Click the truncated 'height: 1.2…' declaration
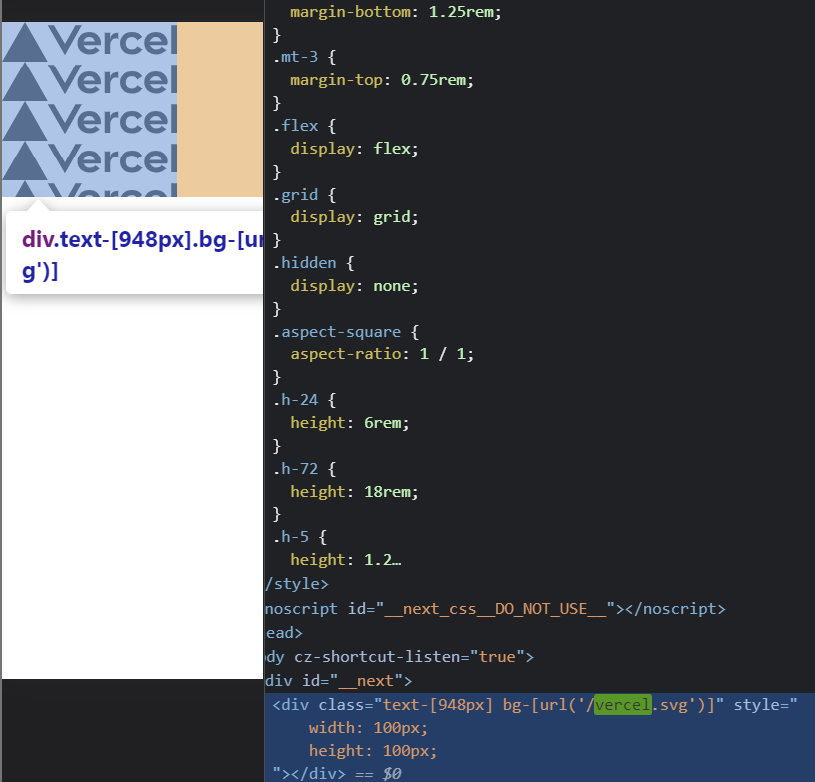Screen dimensions: 815x782 click(x=346, y=560)
